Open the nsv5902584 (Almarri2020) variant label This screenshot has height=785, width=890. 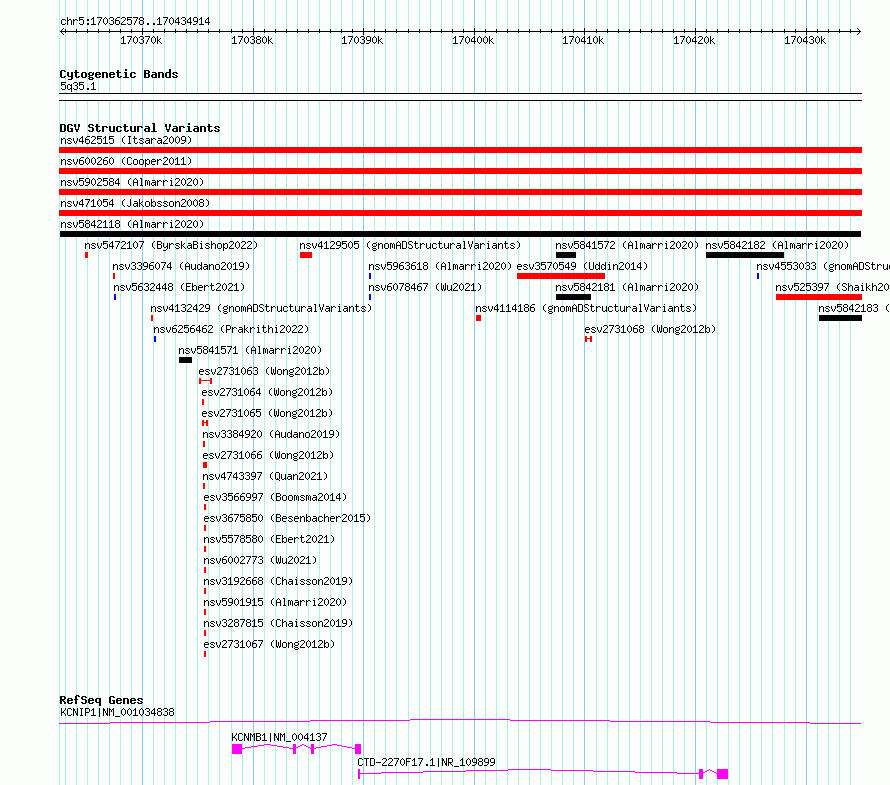[x=132, y=182]
